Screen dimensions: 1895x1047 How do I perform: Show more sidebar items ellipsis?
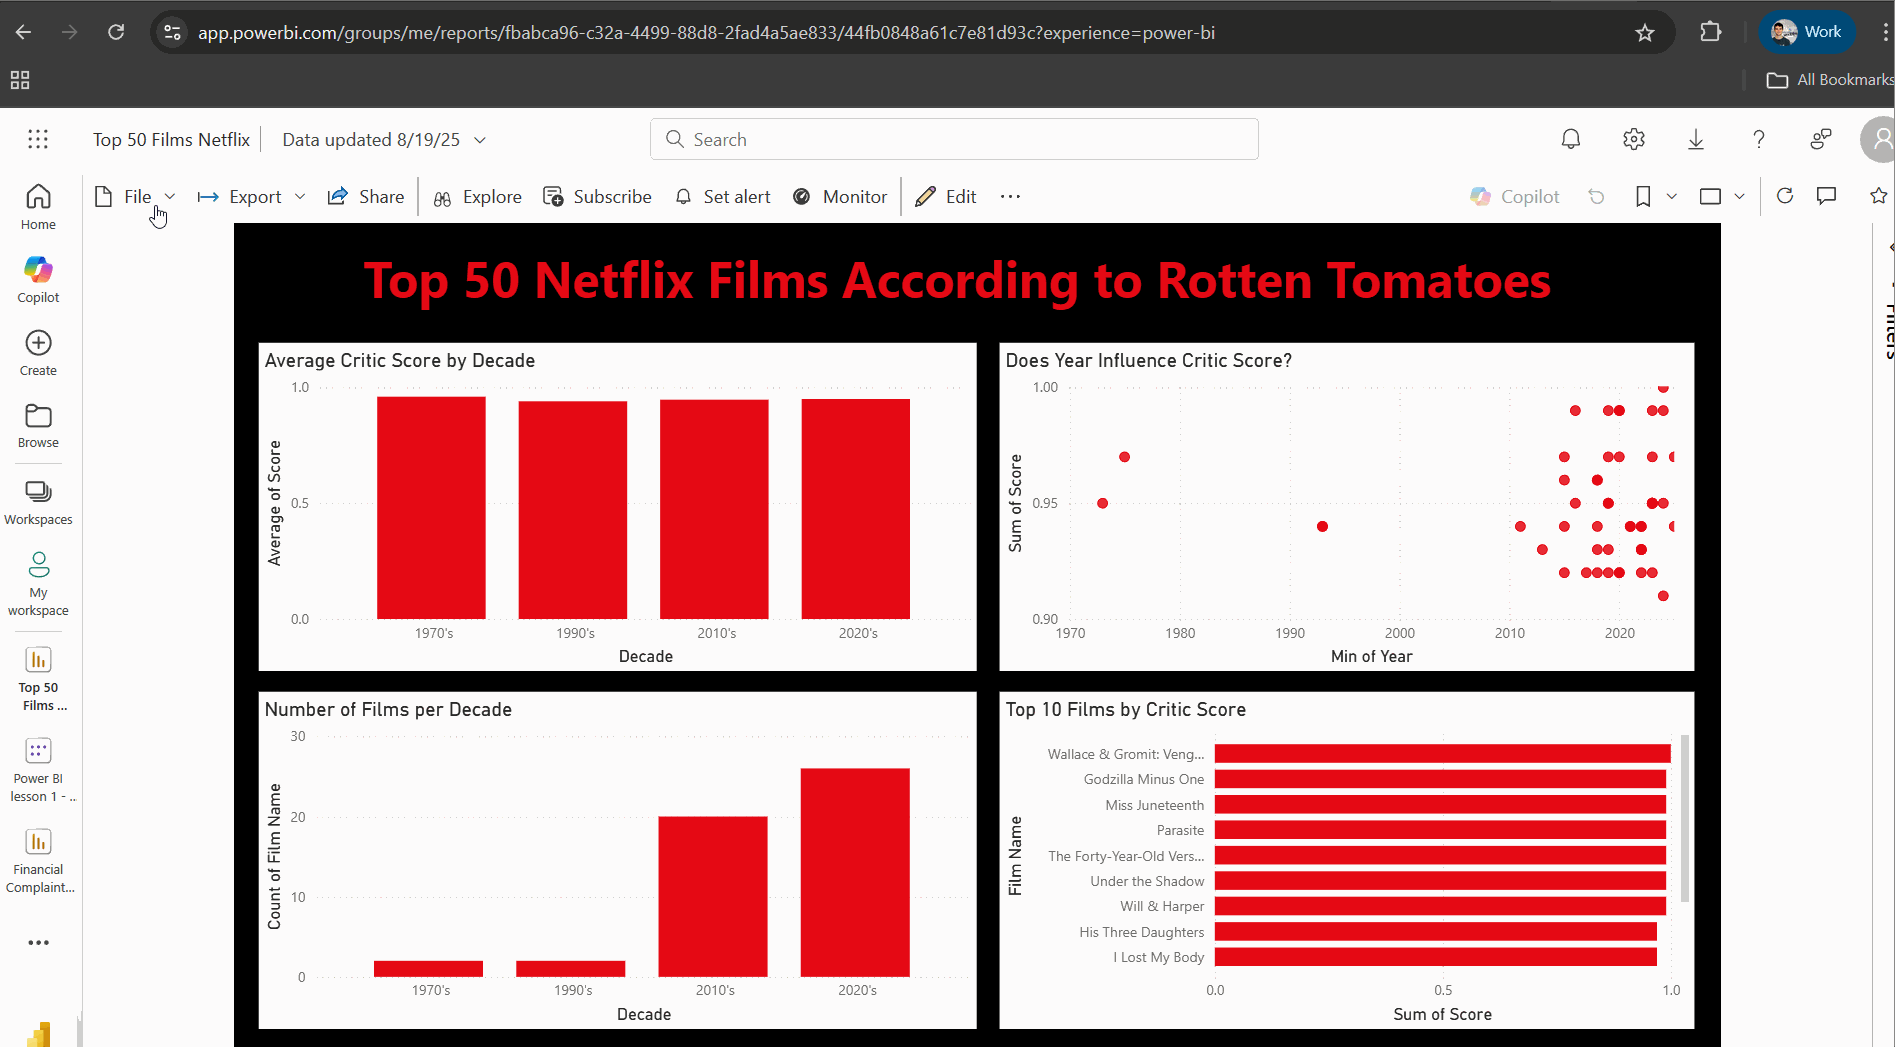[38, 942]
